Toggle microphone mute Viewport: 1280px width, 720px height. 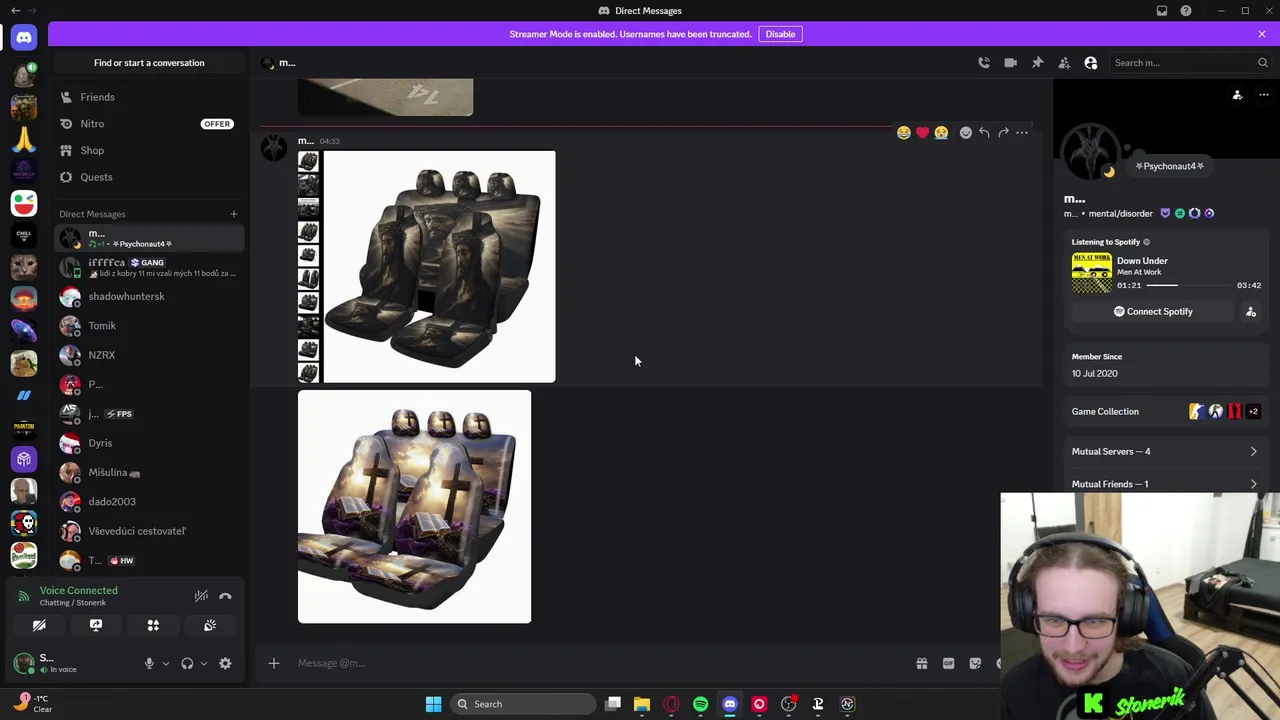pyautogui.click(x=149, y=664)
